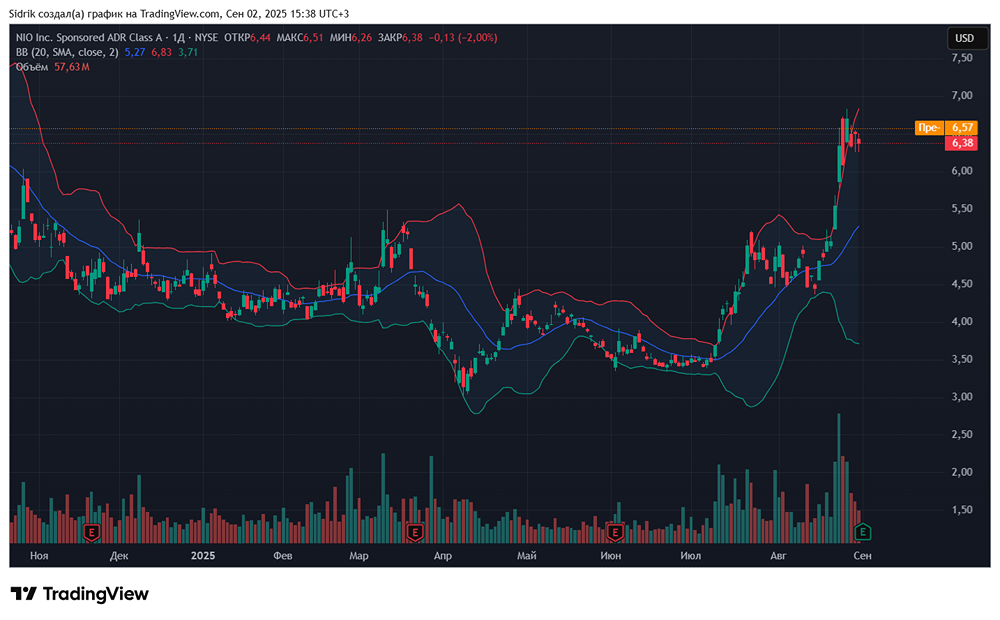Click the earnings marker at Июн
This screenshot has width=1000, height=620.
615,532
